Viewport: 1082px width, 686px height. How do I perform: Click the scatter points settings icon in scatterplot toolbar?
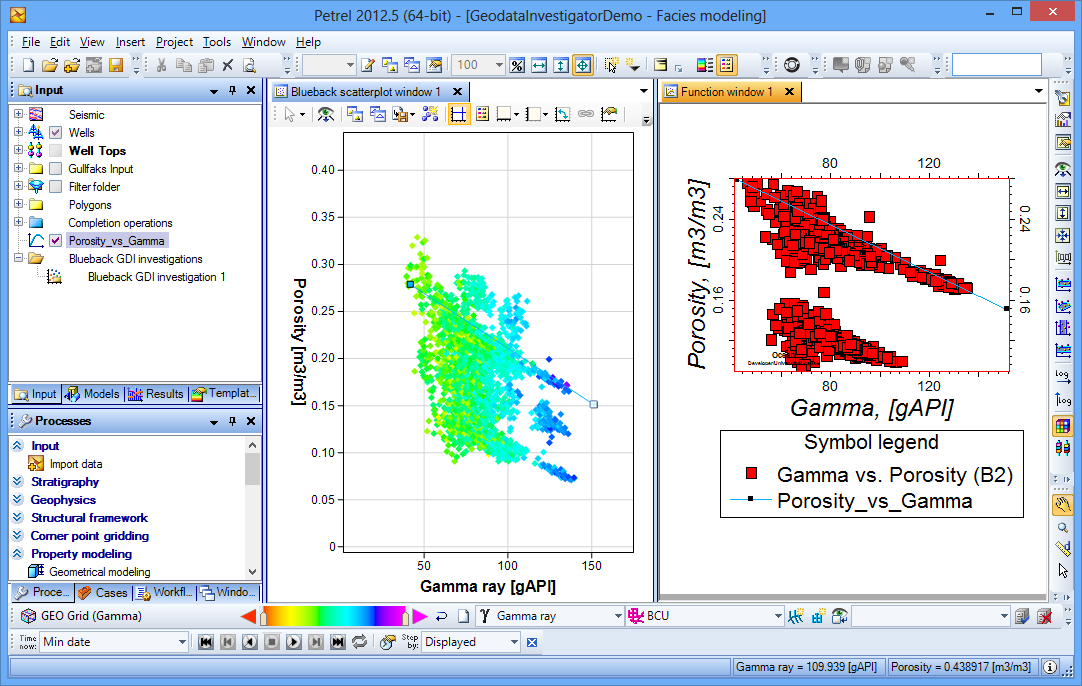click(431, 114)
